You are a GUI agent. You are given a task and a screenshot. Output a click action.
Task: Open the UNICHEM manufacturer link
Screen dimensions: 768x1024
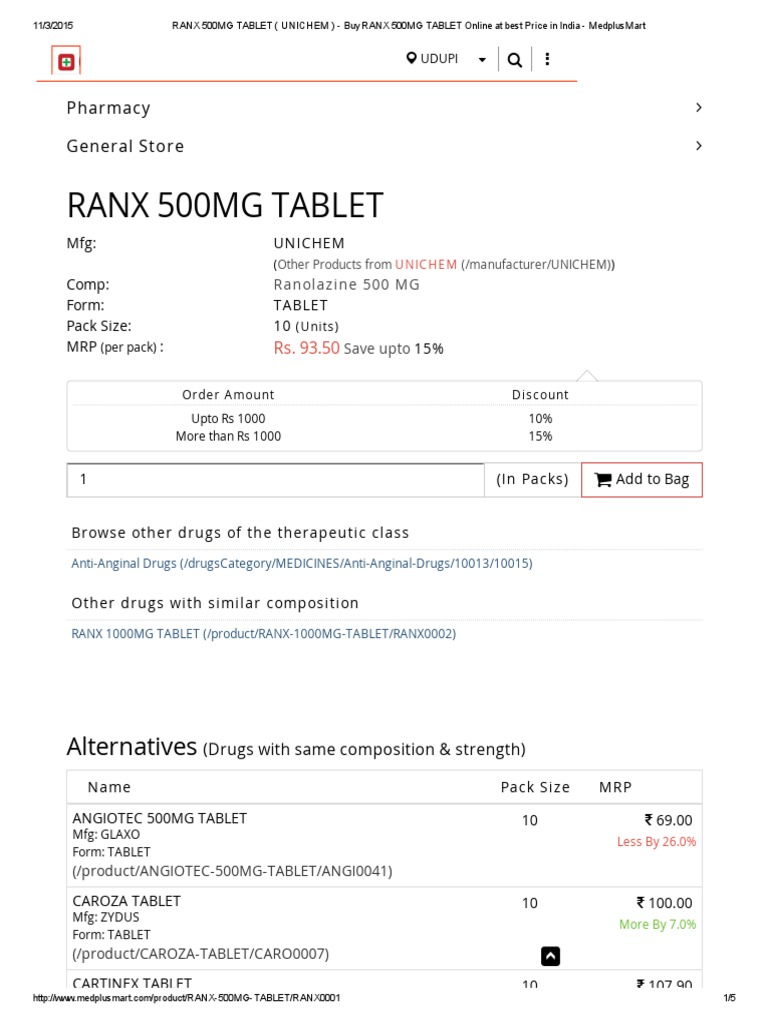tap(426, 265)
